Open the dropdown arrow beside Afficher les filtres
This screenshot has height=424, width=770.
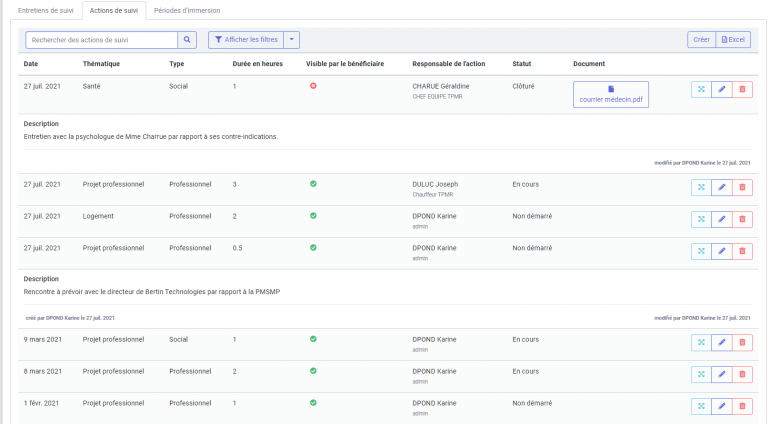291,40
